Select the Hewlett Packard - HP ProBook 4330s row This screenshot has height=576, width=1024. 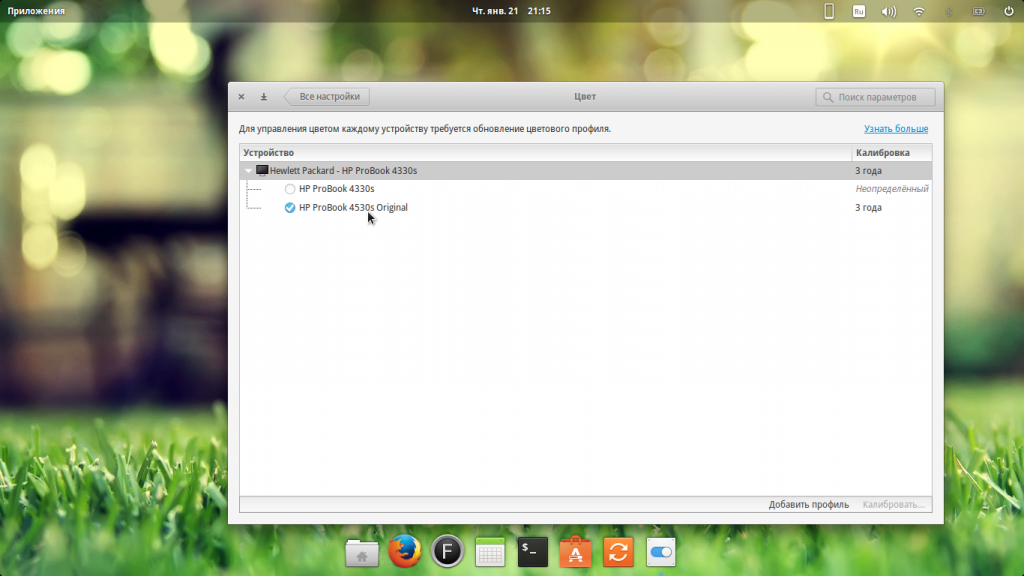click(585, 170)
